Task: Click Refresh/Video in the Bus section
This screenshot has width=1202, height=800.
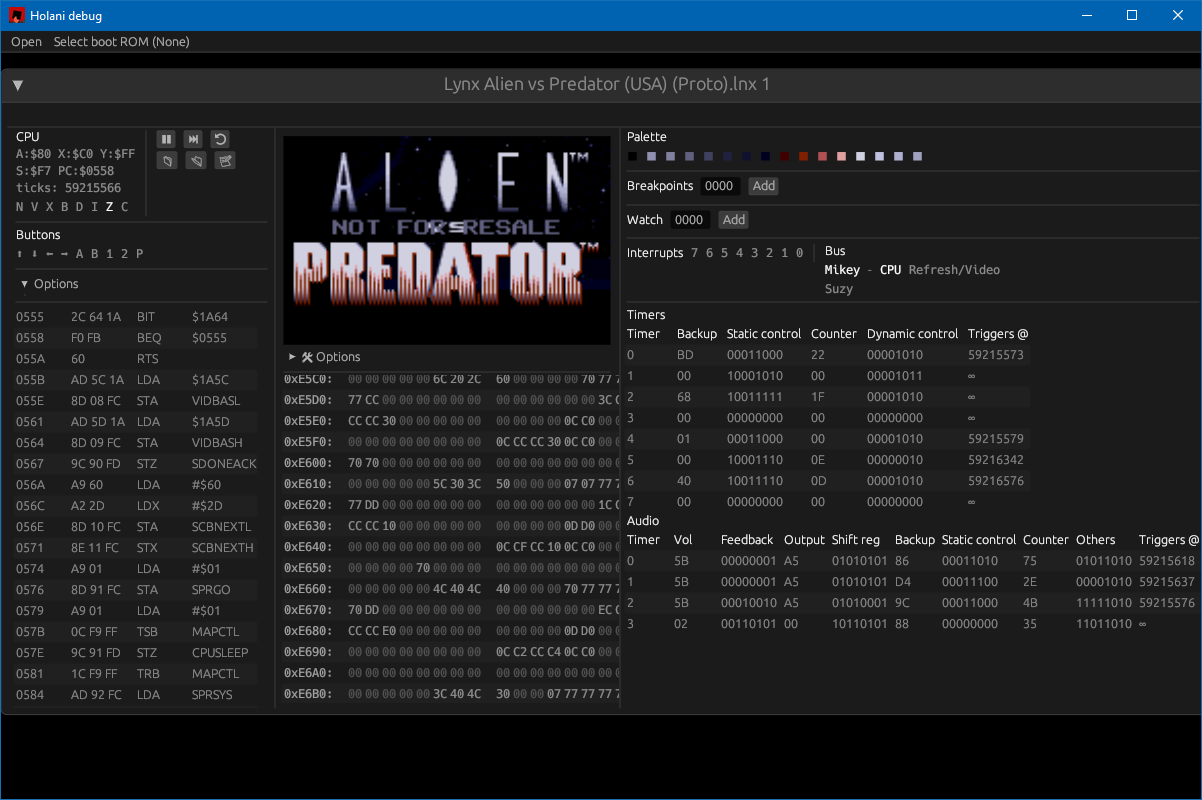Action: point(954,270)
